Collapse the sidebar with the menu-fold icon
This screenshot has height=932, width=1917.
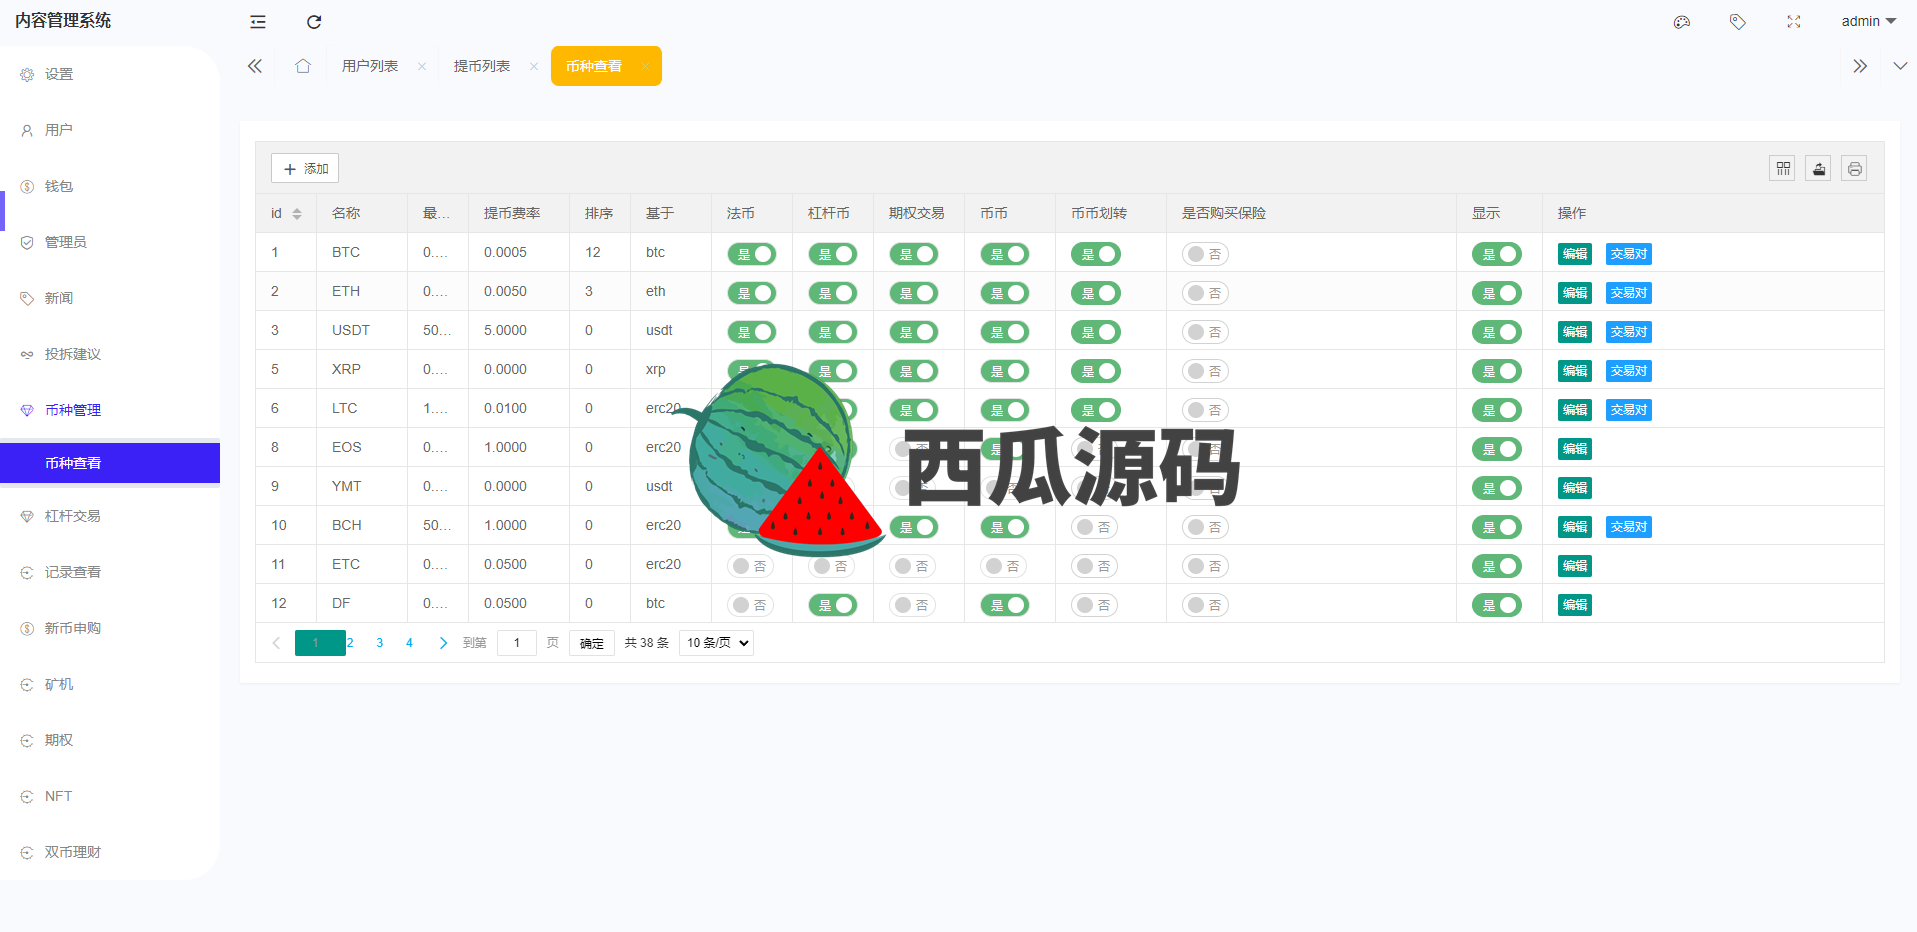click(258, 22)
